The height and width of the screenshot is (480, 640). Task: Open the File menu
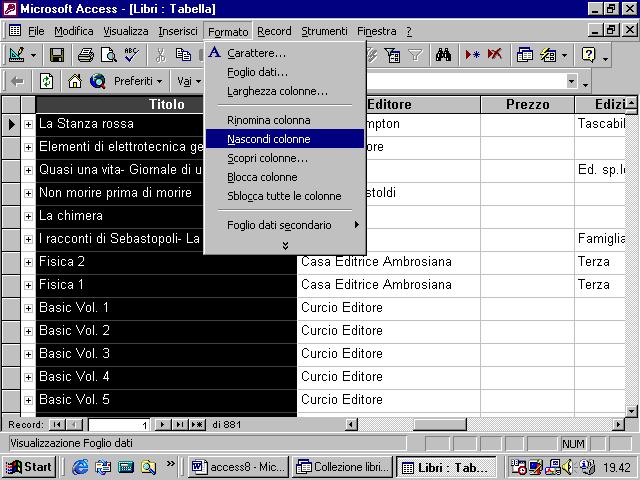pos(36,31)
